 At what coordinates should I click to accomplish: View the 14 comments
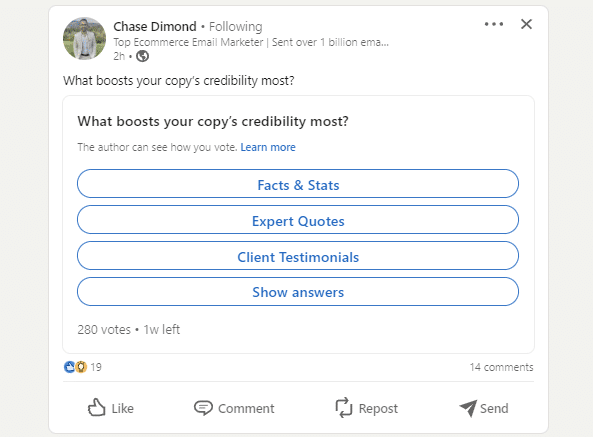coord(501,367)
